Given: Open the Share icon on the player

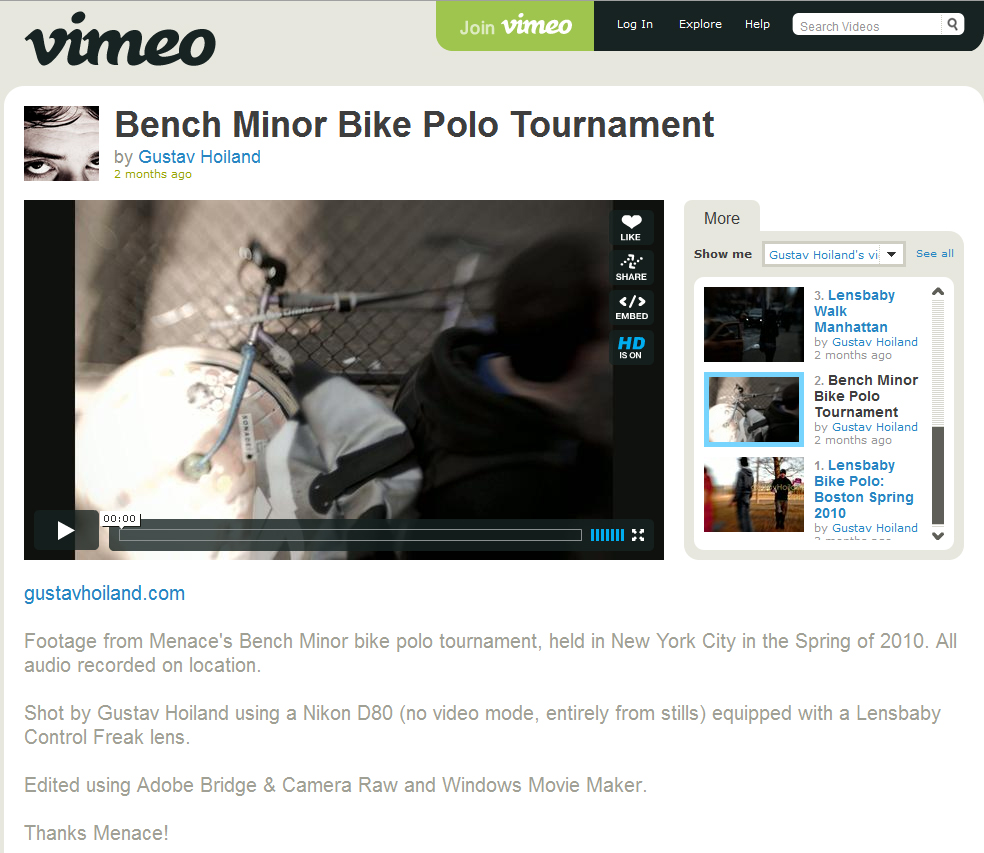Looking at the screenshot, I should [631, 267].
